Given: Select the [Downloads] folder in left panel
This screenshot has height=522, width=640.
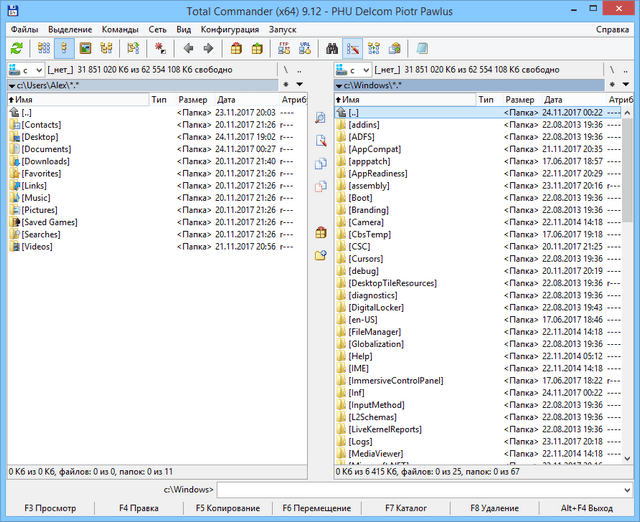Looking at the screenshot, I should coord(45,161).
